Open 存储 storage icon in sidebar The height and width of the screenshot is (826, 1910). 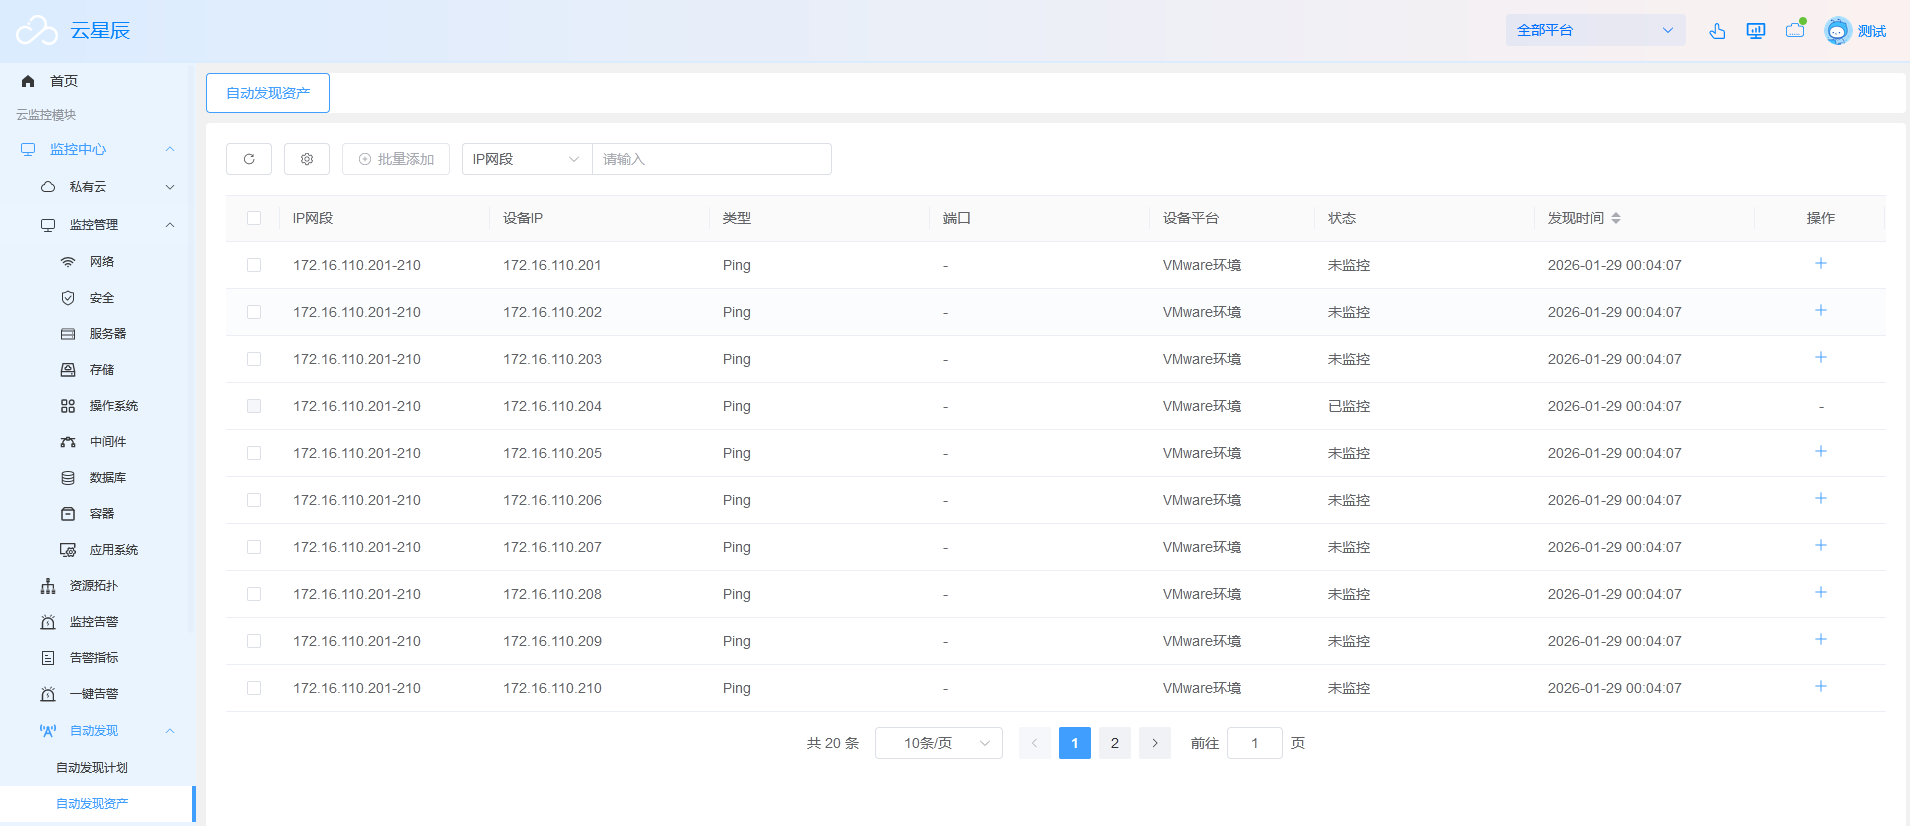click(68, 370)
